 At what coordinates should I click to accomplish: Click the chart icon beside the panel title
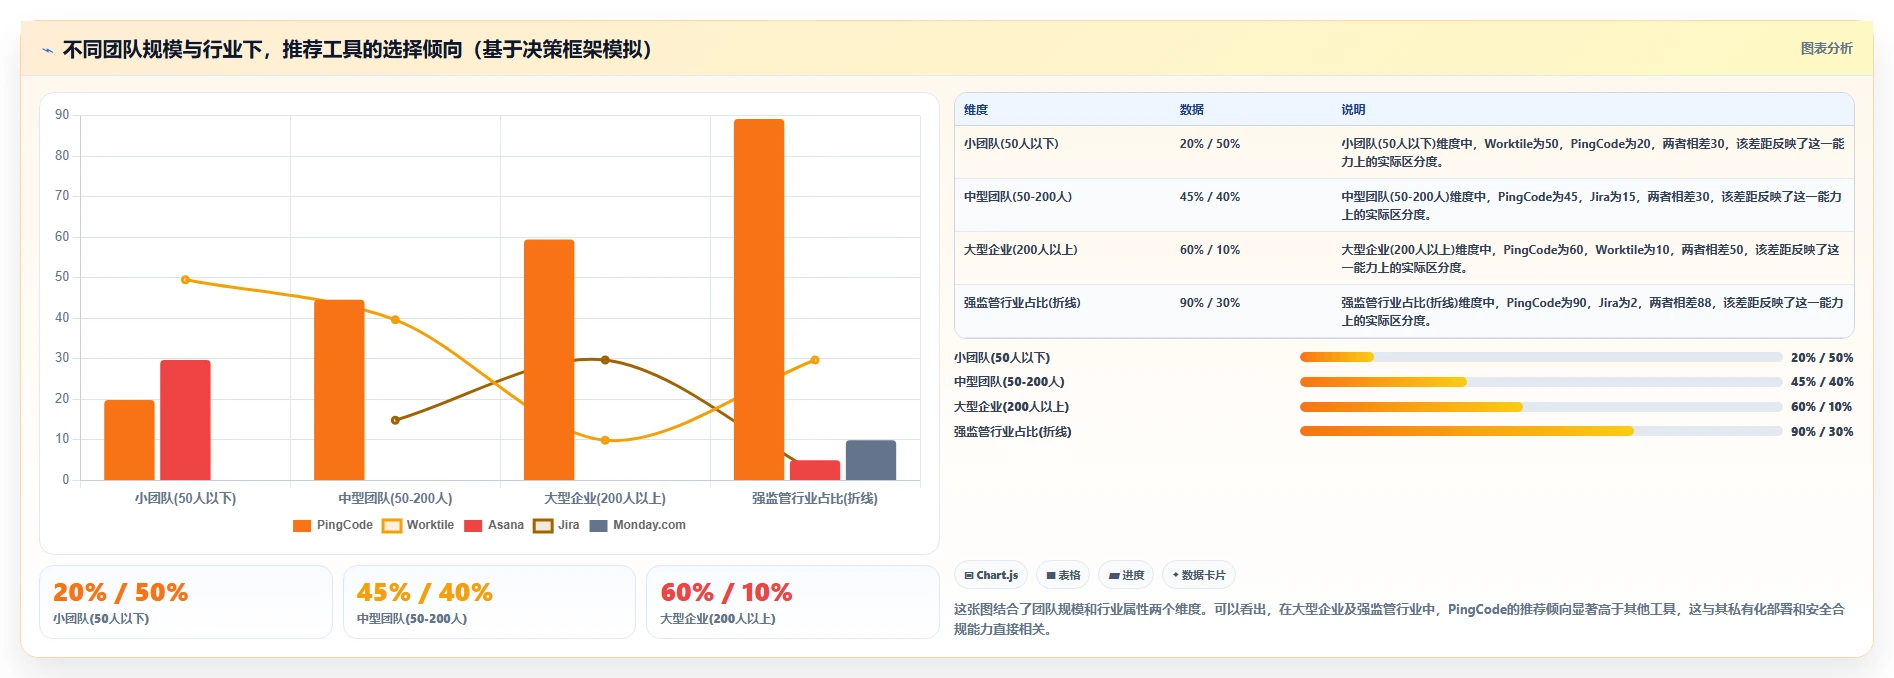[47, 50]
